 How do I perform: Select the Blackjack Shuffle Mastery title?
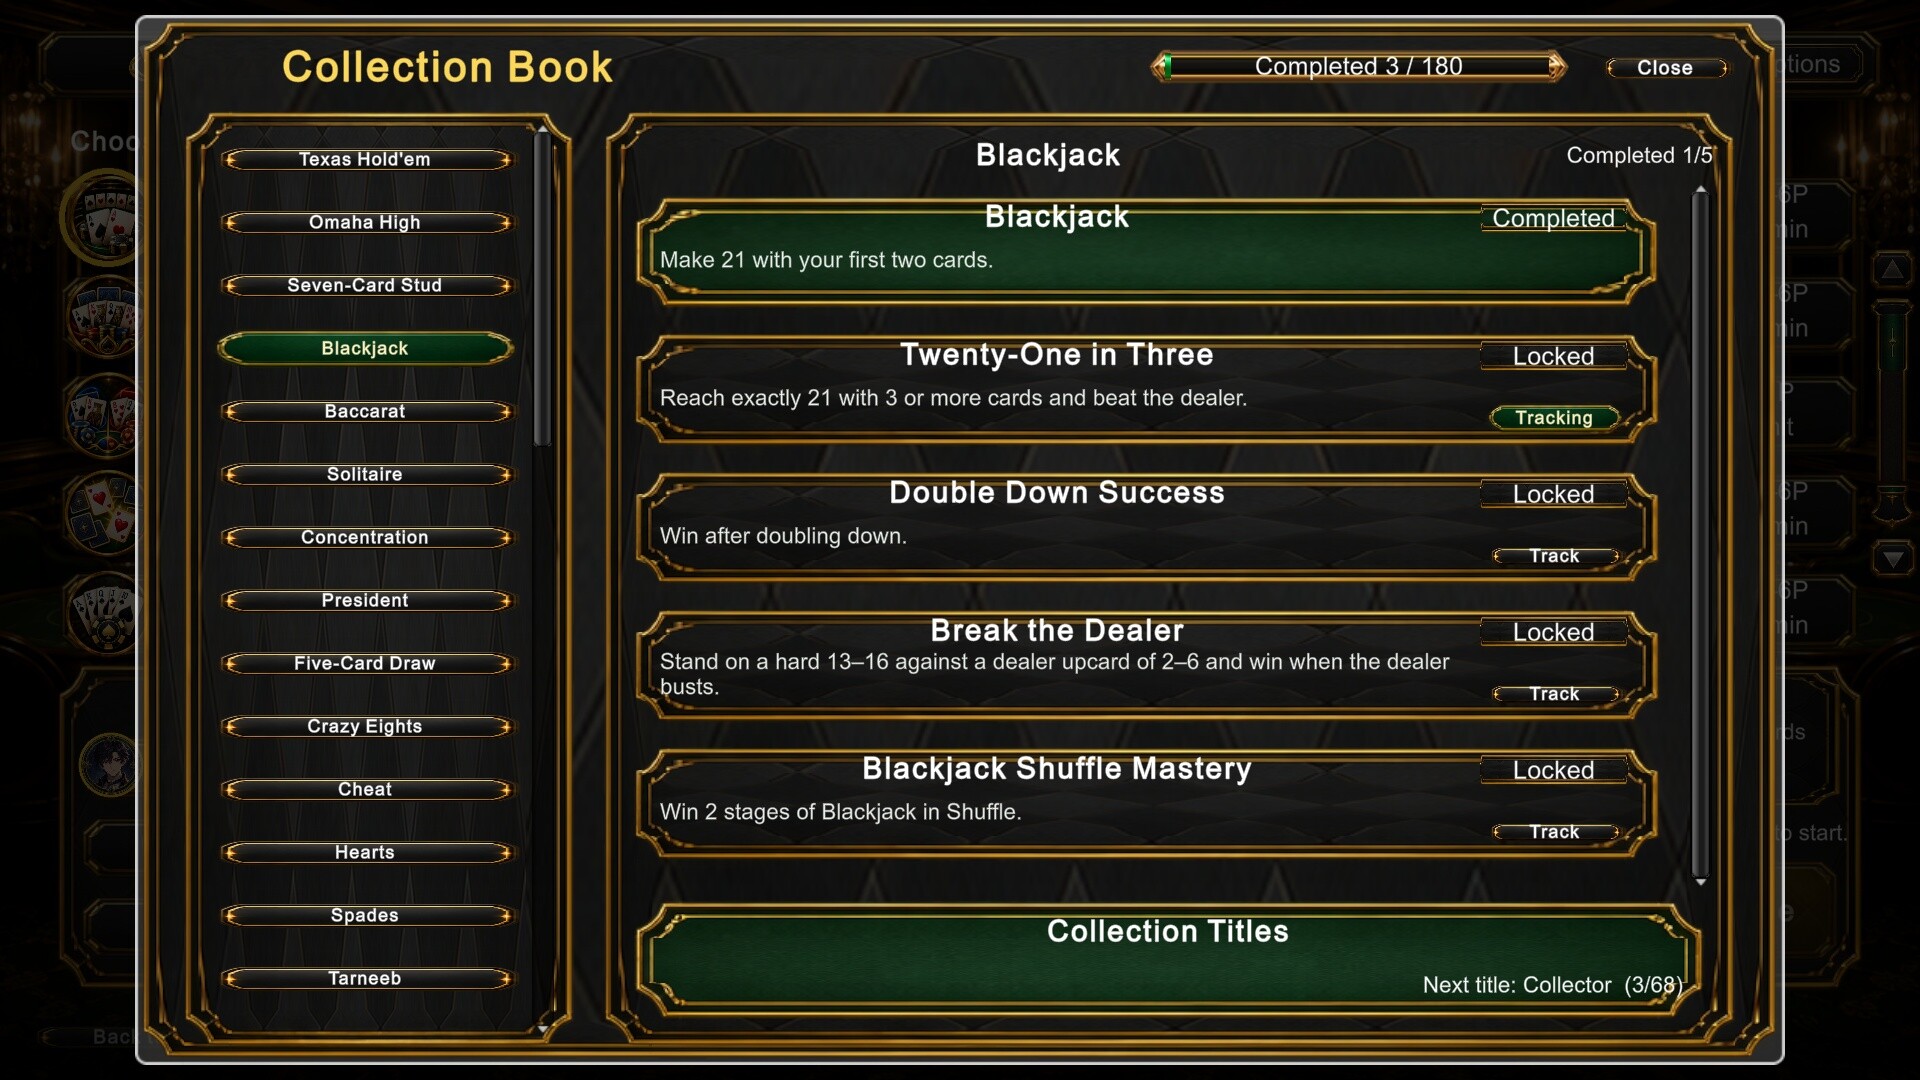(1057, 769)
